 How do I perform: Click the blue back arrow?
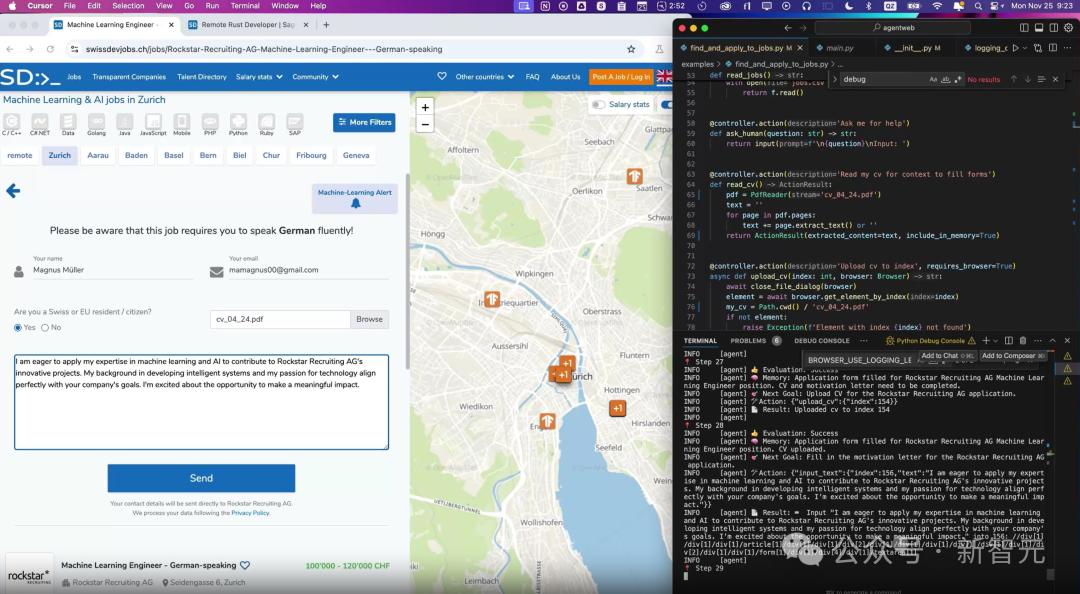[13, 191]
